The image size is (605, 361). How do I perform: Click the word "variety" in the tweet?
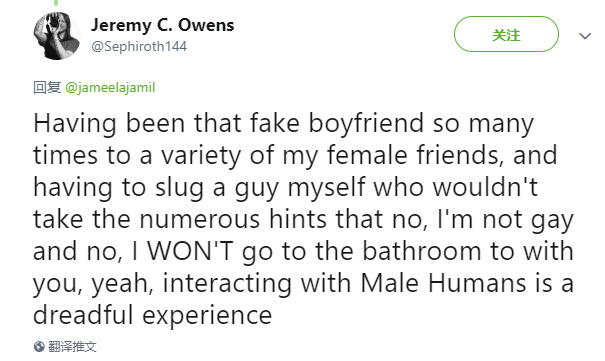pyautogui.click(x=201, y=156)
